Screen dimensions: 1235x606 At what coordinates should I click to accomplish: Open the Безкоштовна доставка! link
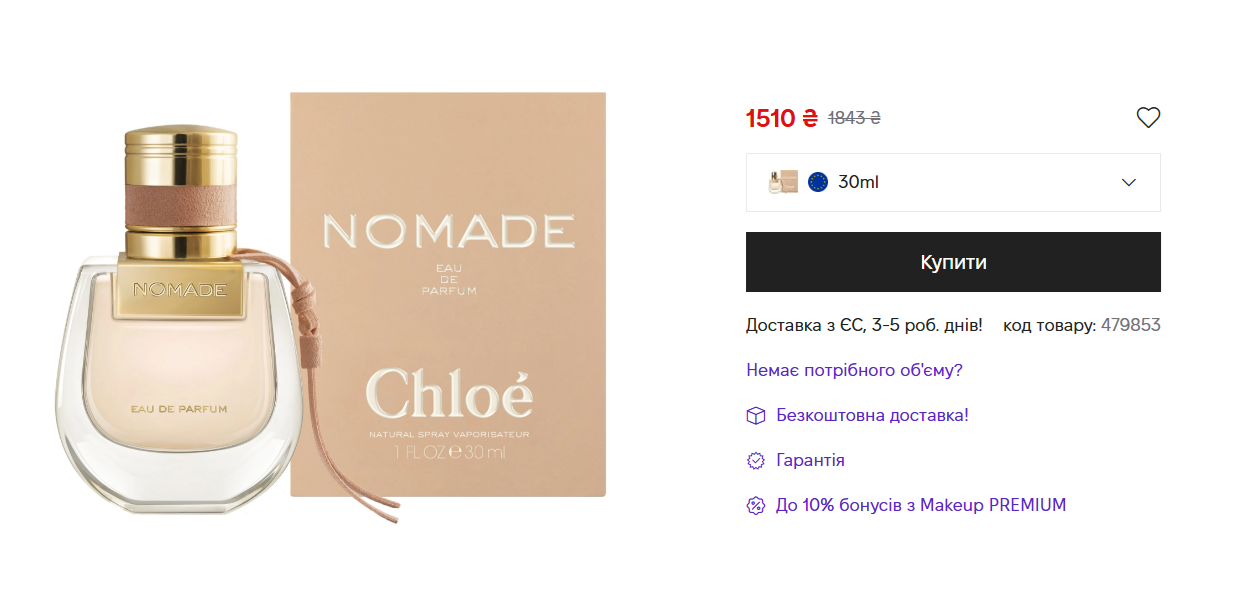click(x=872, y=415)
